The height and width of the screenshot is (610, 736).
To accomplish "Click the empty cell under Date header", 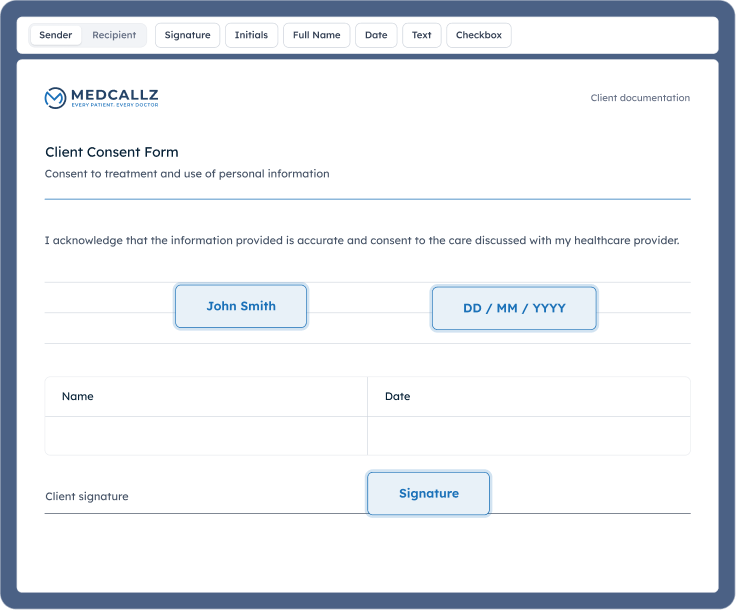I will pos(529,436).
